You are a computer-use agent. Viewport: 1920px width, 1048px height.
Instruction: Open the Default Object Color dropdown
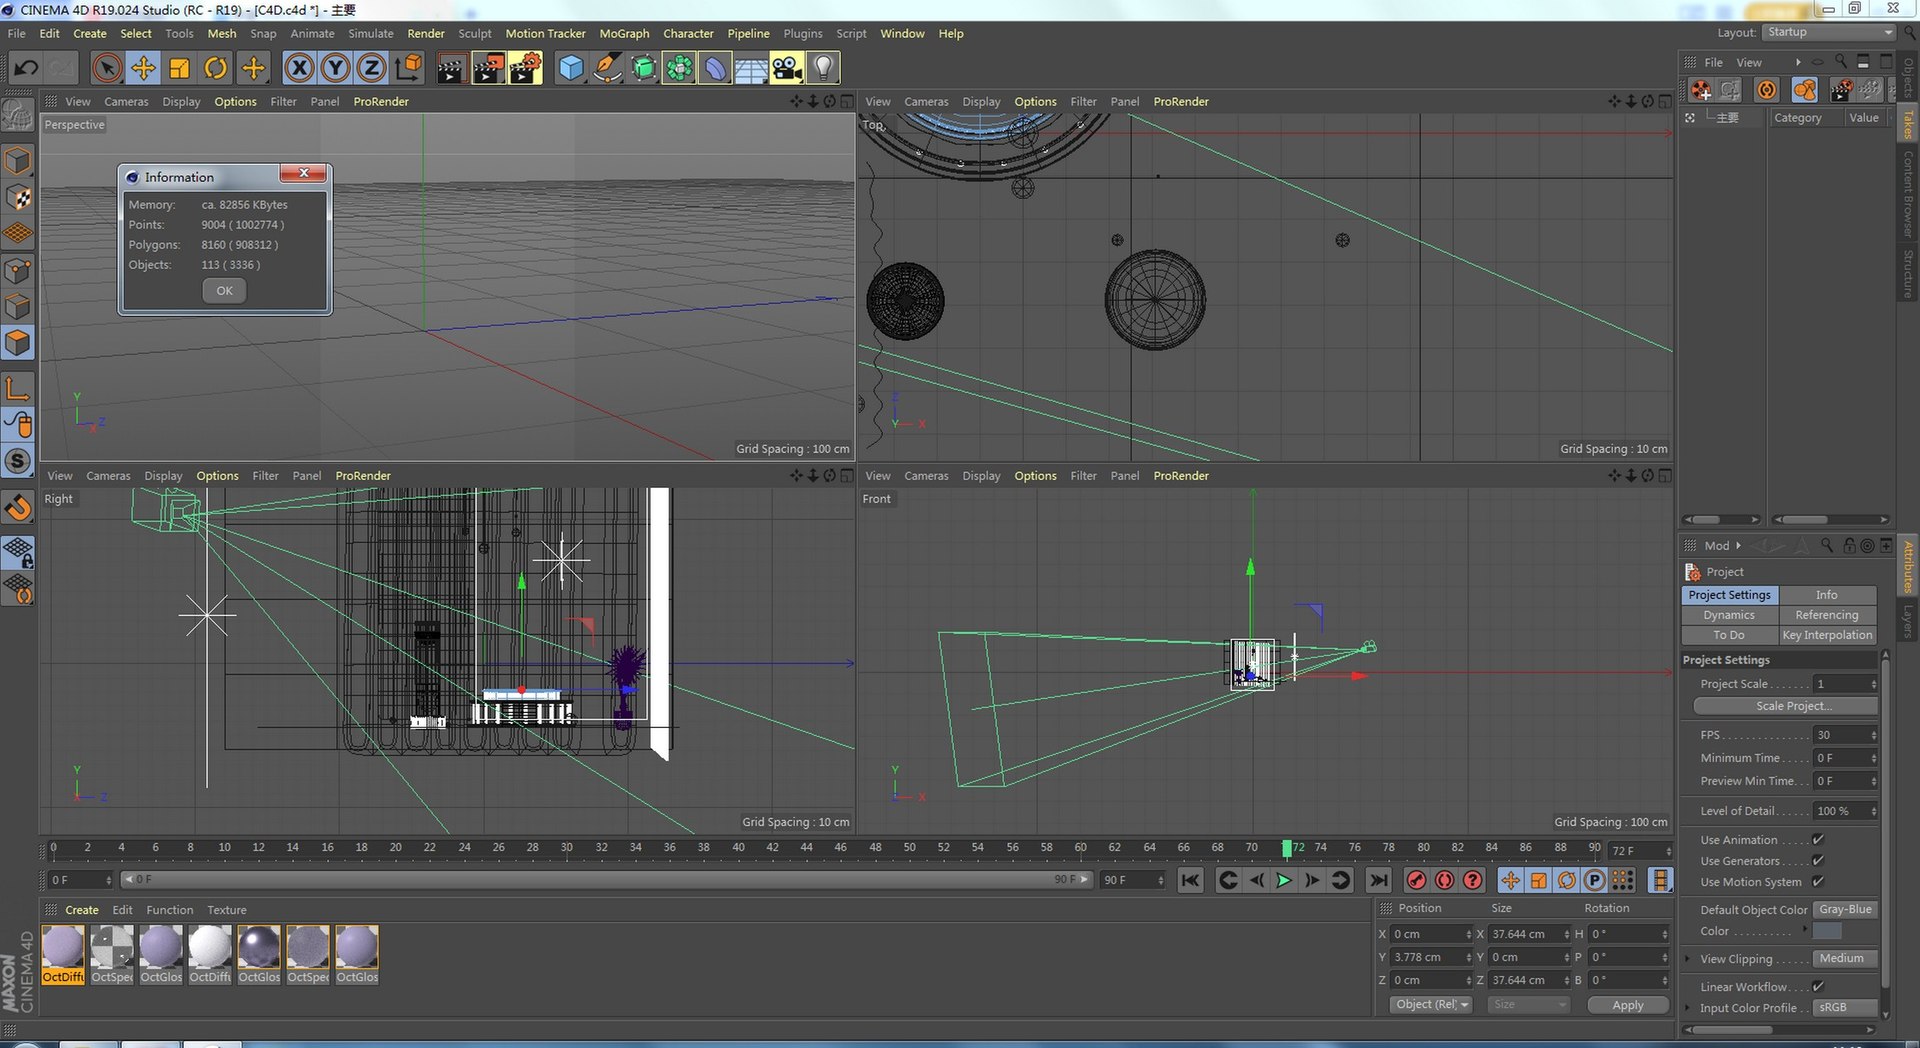(x=1845, y=910)
